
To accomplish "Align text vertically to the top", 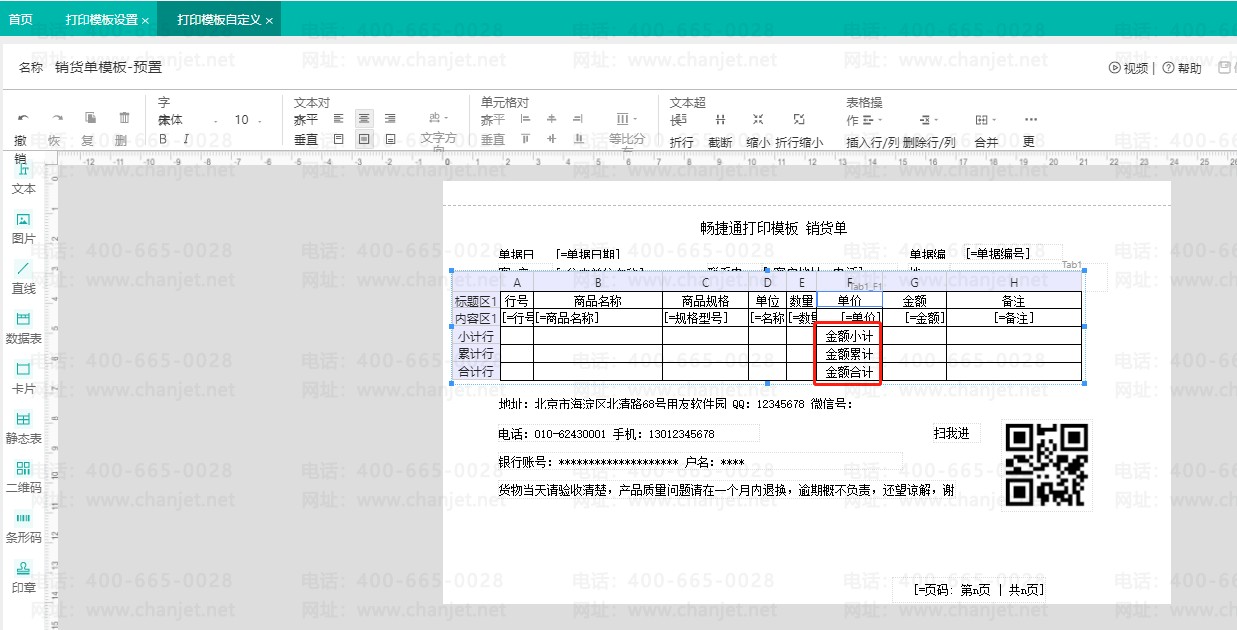I will click(x=338, y=139).
